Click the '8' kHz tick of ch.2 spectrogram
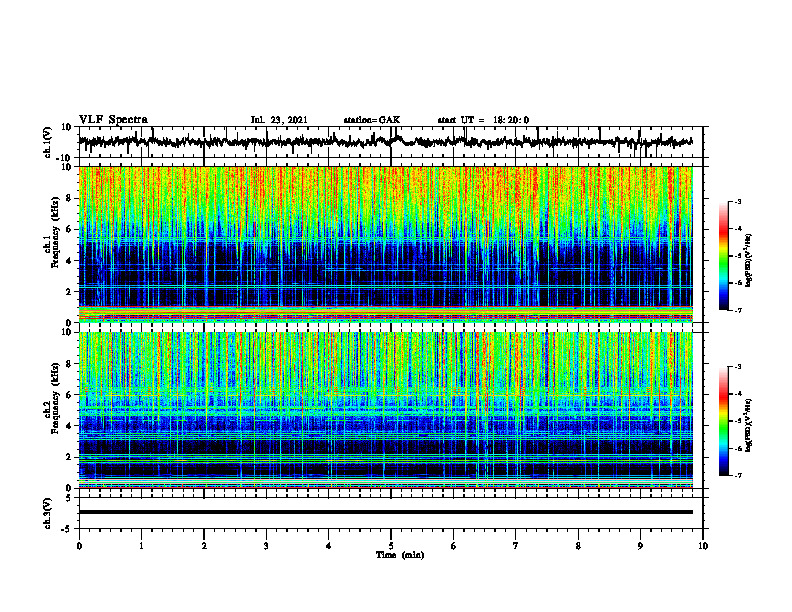The height and width of the screenshot is (612, 792). [x=69, y=364]
